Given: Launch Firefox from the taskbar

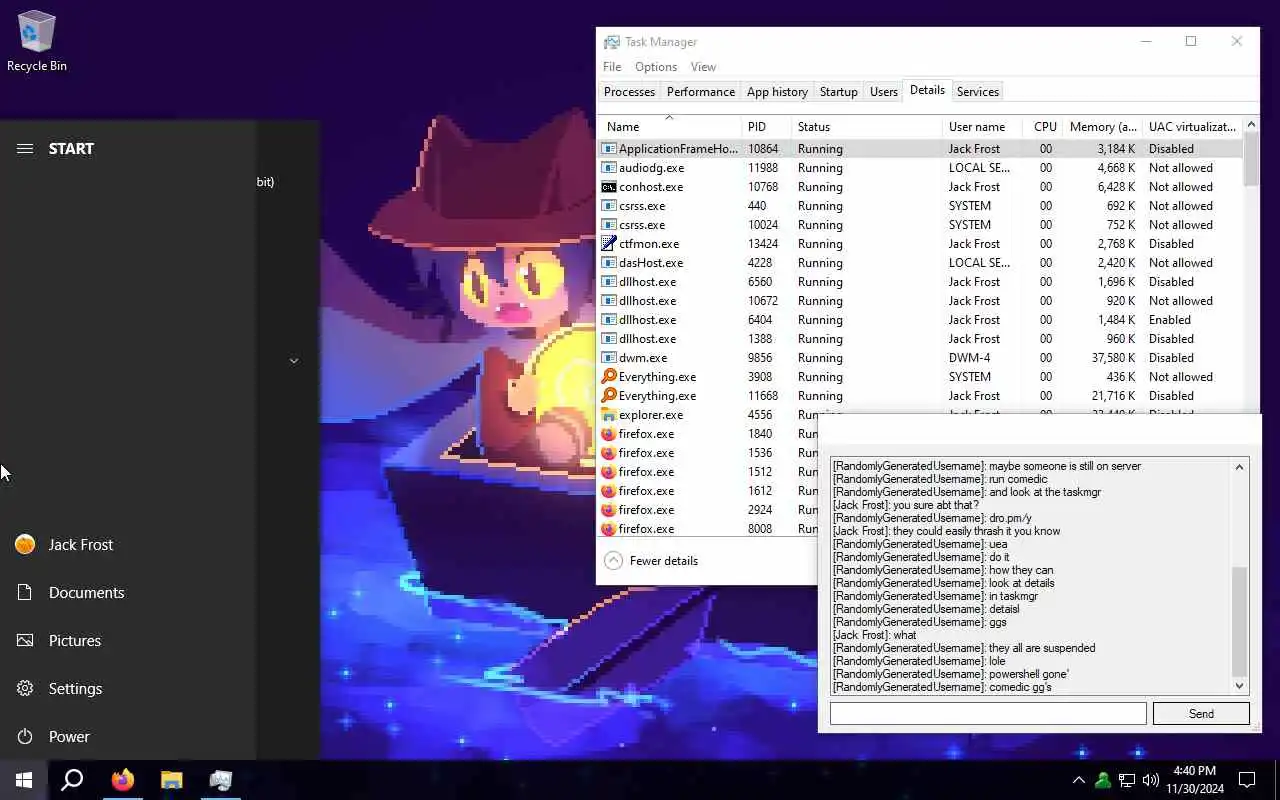Looking at the screenshot, I should [123, 780].
